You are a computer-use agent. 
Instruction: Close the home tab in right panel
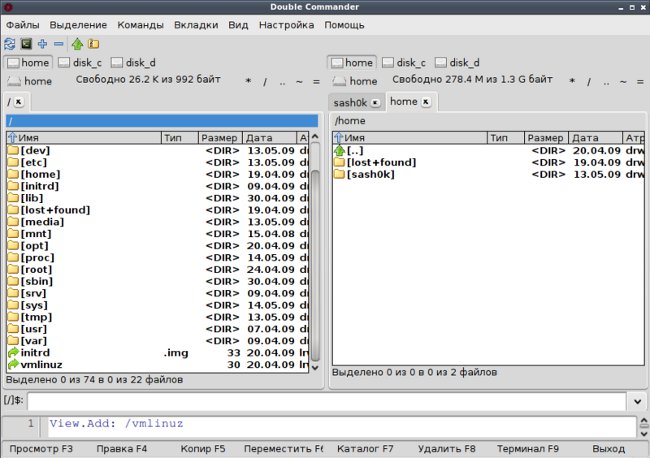click(x=426, y=102)
